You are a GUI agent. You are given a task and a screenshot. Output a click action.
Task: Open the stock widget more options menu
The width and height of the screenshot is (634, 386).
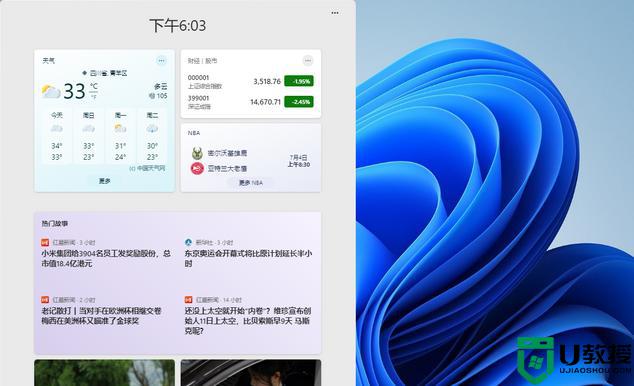point(308,61)
